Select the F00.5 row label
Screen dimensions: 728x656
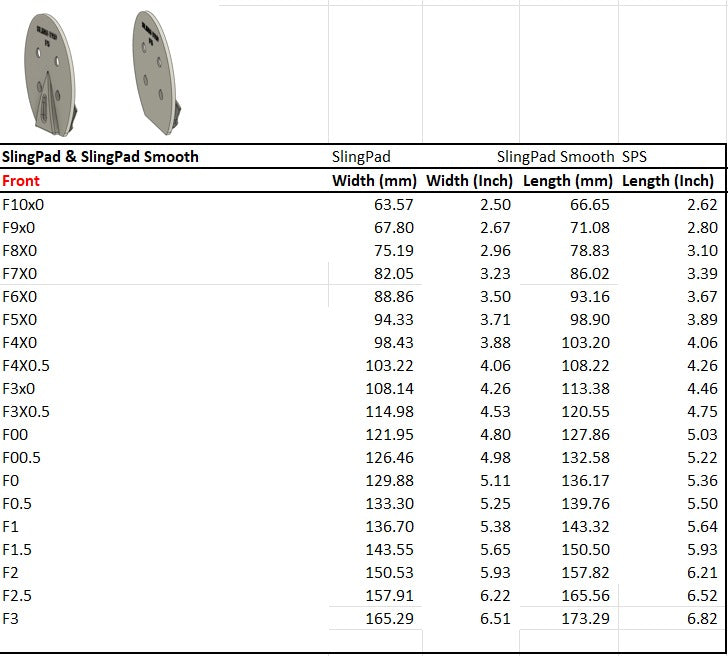coord(21,458)
